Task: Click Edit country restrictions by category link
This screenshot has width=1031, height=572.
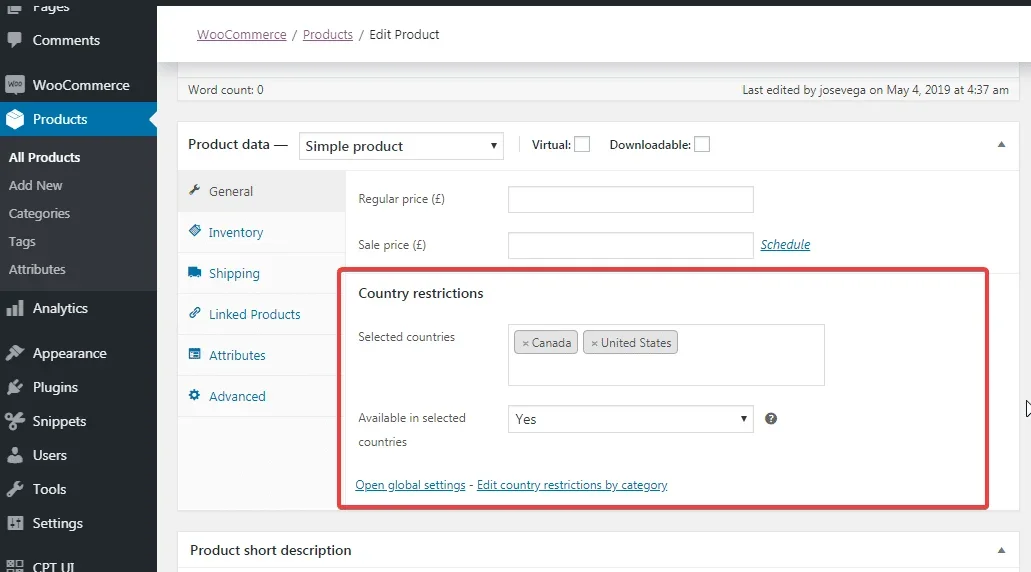Action: (572, 485)
